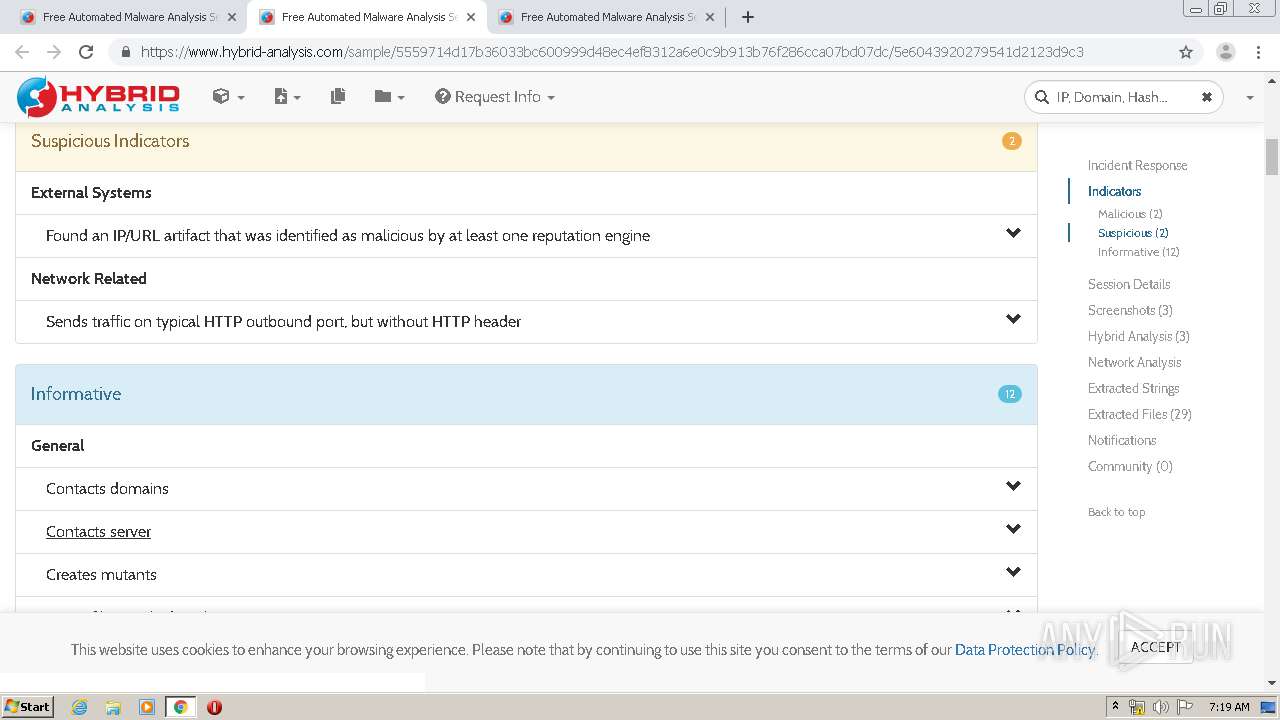Go to Notifications in sidebar
Viewport: 1280px width, 720px height.
(1122, 440)
